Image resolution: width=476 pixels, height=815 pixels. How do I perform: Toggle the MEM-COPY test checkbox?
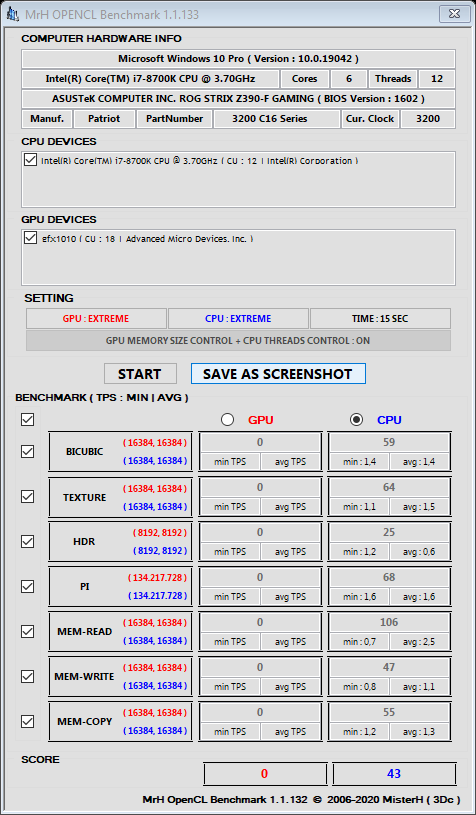(28, 721)
